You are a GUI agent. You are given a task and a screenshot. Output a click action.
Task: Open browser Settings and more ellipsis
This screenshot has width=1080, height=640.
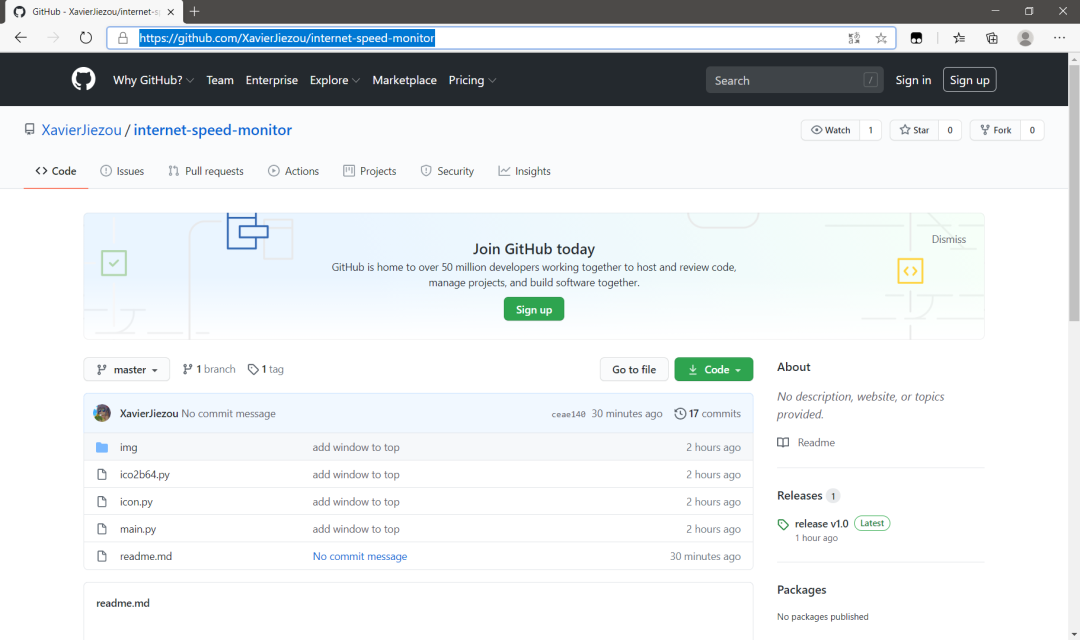click(x=1059, y=38)
